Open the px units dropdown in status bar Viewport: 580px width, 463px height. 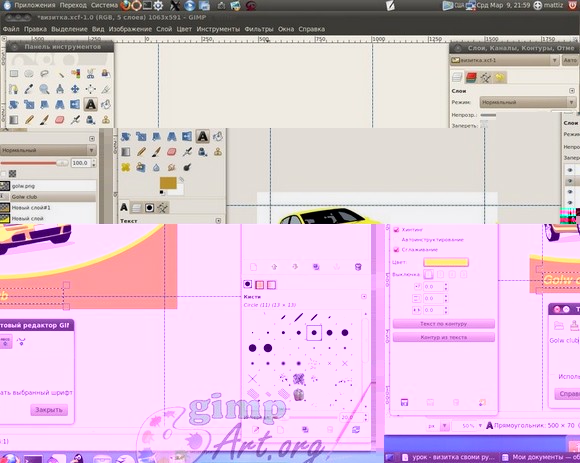click(438, 426)
